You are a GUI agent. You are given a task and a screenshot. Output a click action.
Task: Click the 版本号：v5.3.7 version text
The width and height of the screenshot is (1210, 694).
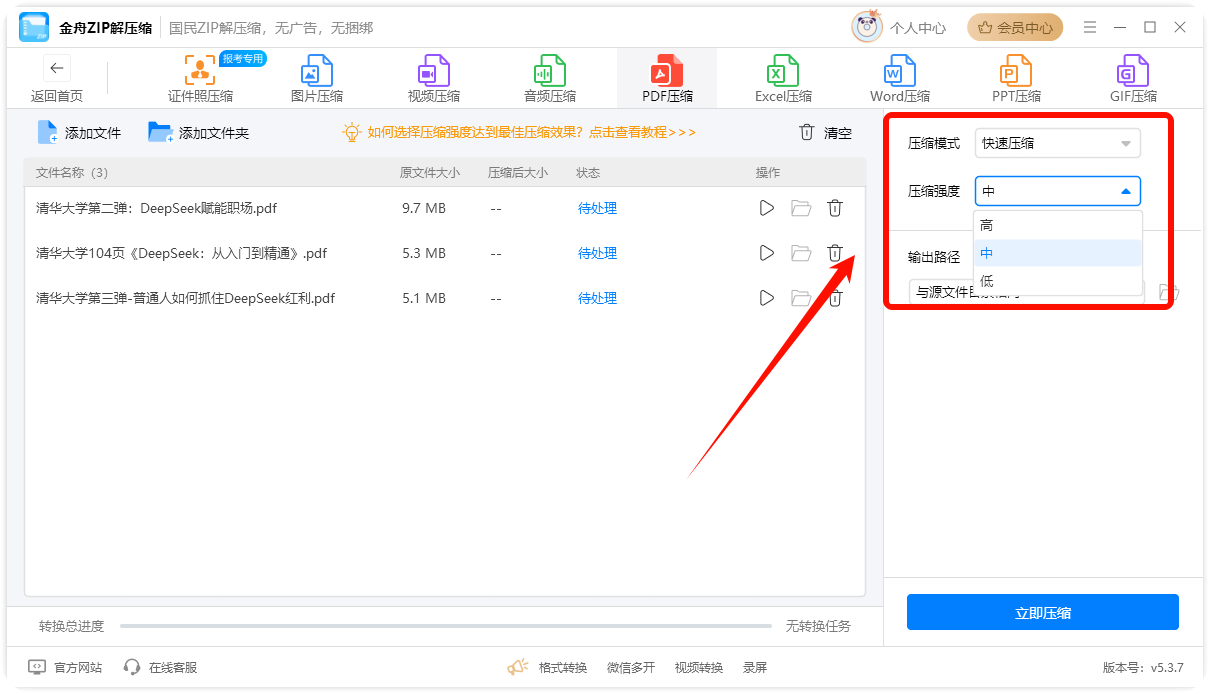click(1143, 667)
